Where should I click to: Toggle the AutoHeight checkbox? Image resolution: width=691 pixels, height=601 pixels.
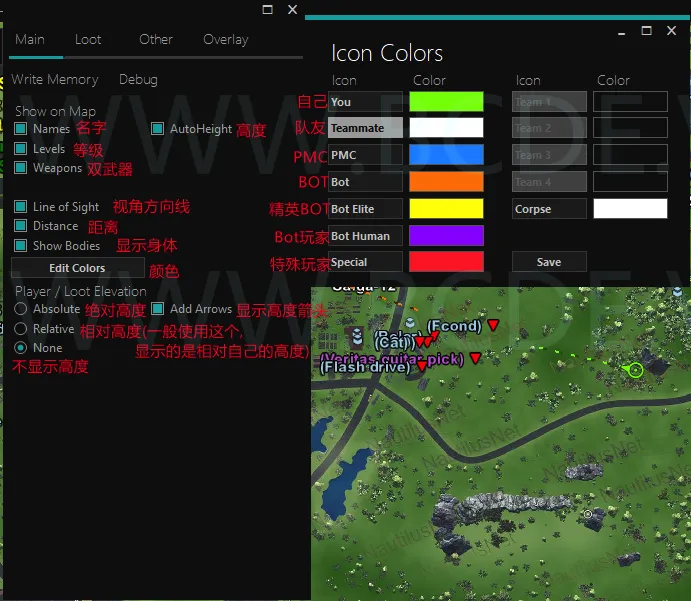[x=157, y=129]
